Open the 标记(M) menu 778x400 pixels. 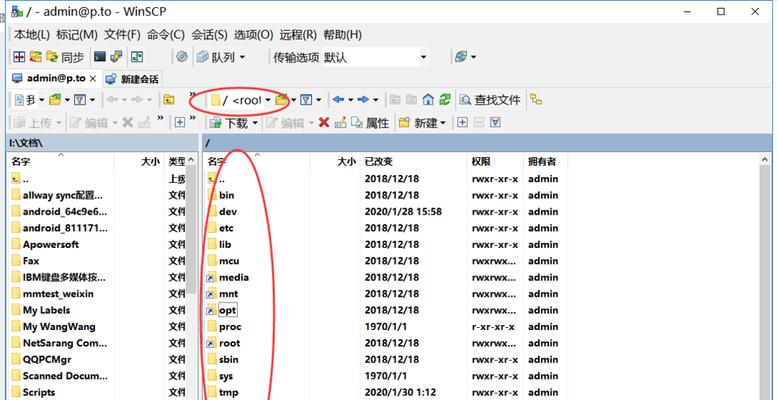pyautogui.click(x=77, y=35)
